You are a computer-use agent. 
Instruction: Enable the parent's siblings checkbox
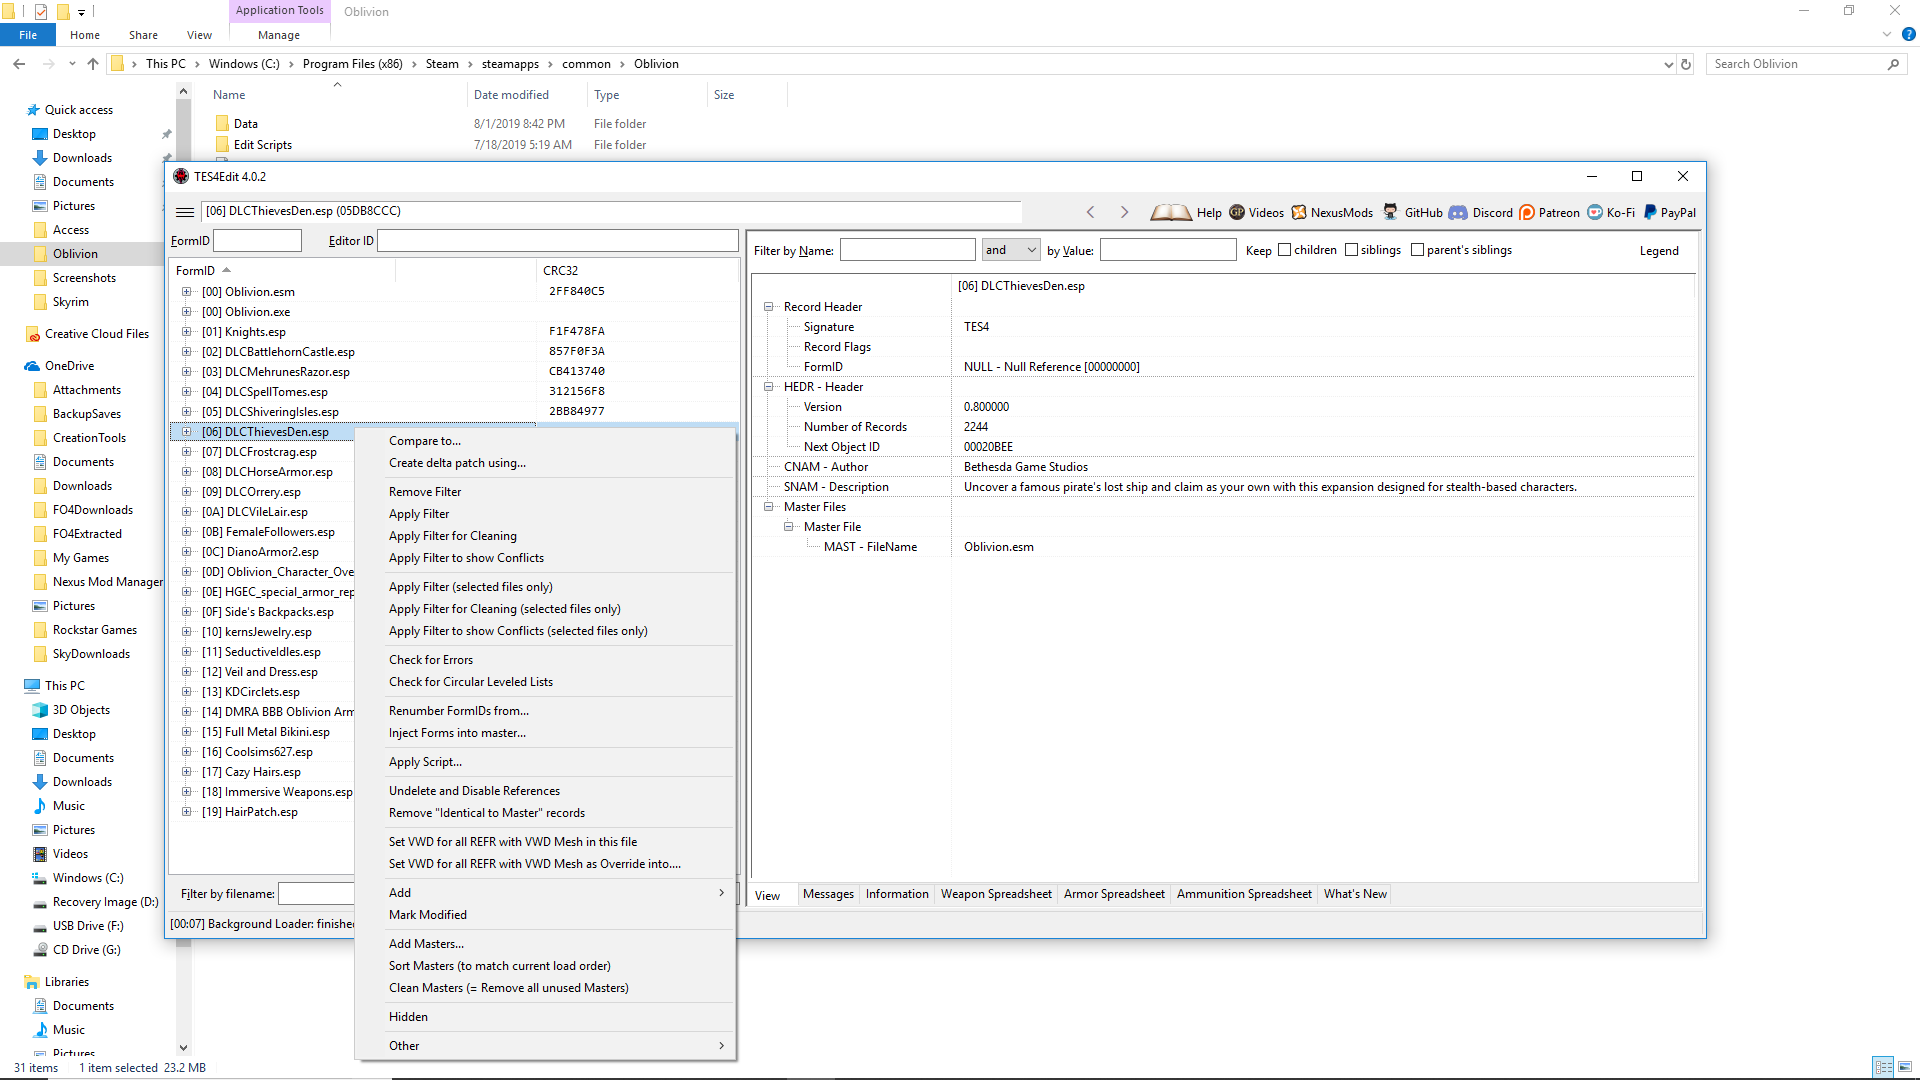tap(1417, 250)
